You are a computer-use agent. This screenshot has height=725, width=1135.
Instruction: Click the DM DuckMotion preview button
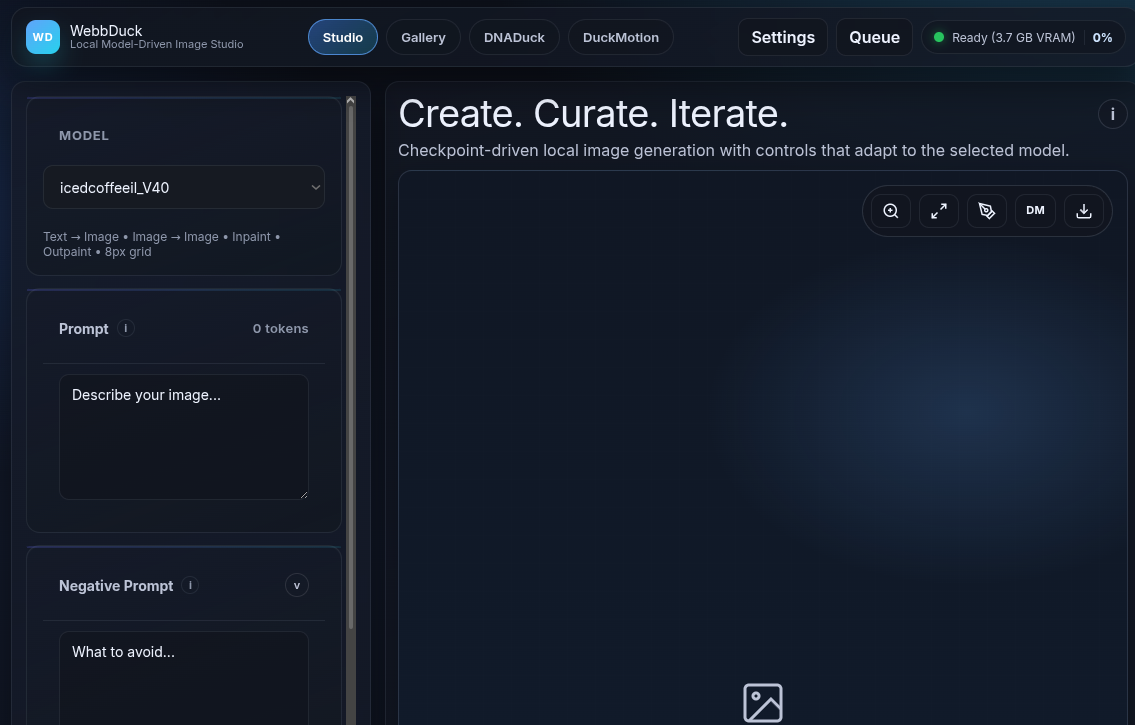(x=1035, y=211)
